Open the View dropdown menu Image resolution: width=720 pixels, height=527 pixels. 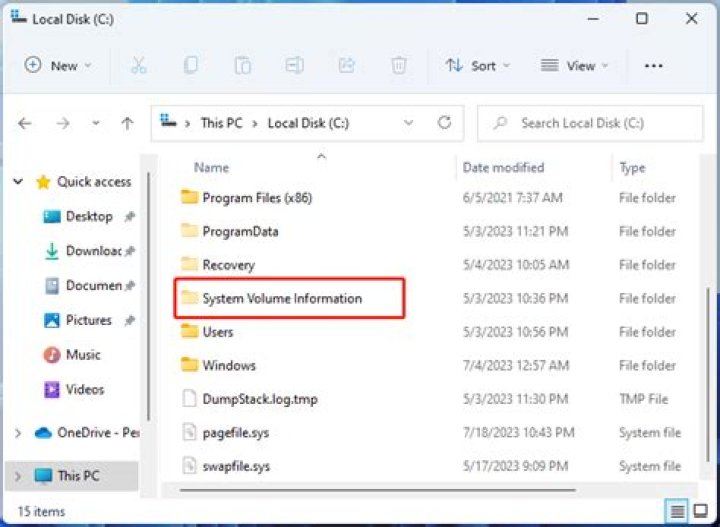point(574,66)
